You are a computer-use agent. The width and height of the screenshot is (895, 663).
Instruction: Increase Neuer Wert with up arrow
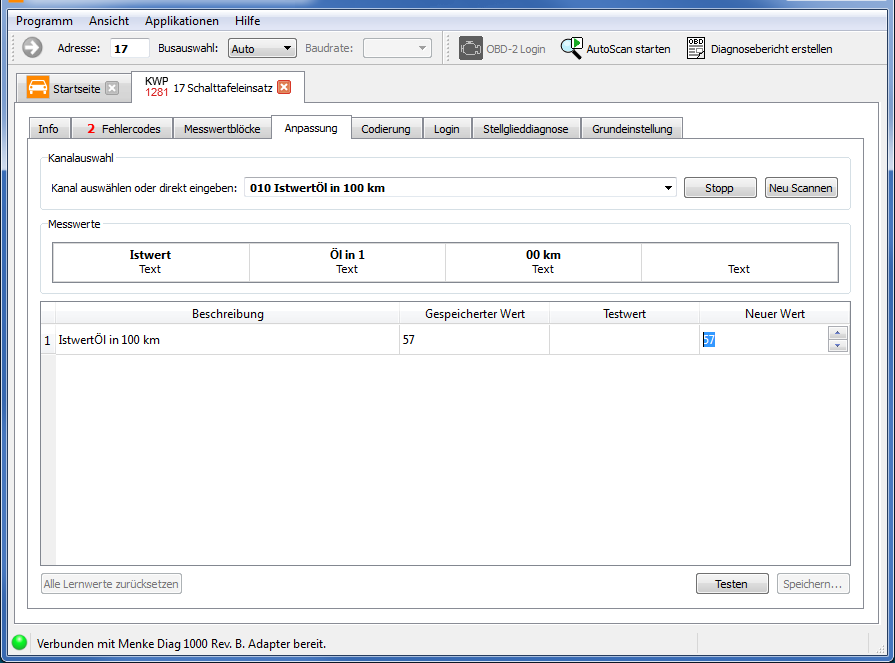click(x=838, y=334)
